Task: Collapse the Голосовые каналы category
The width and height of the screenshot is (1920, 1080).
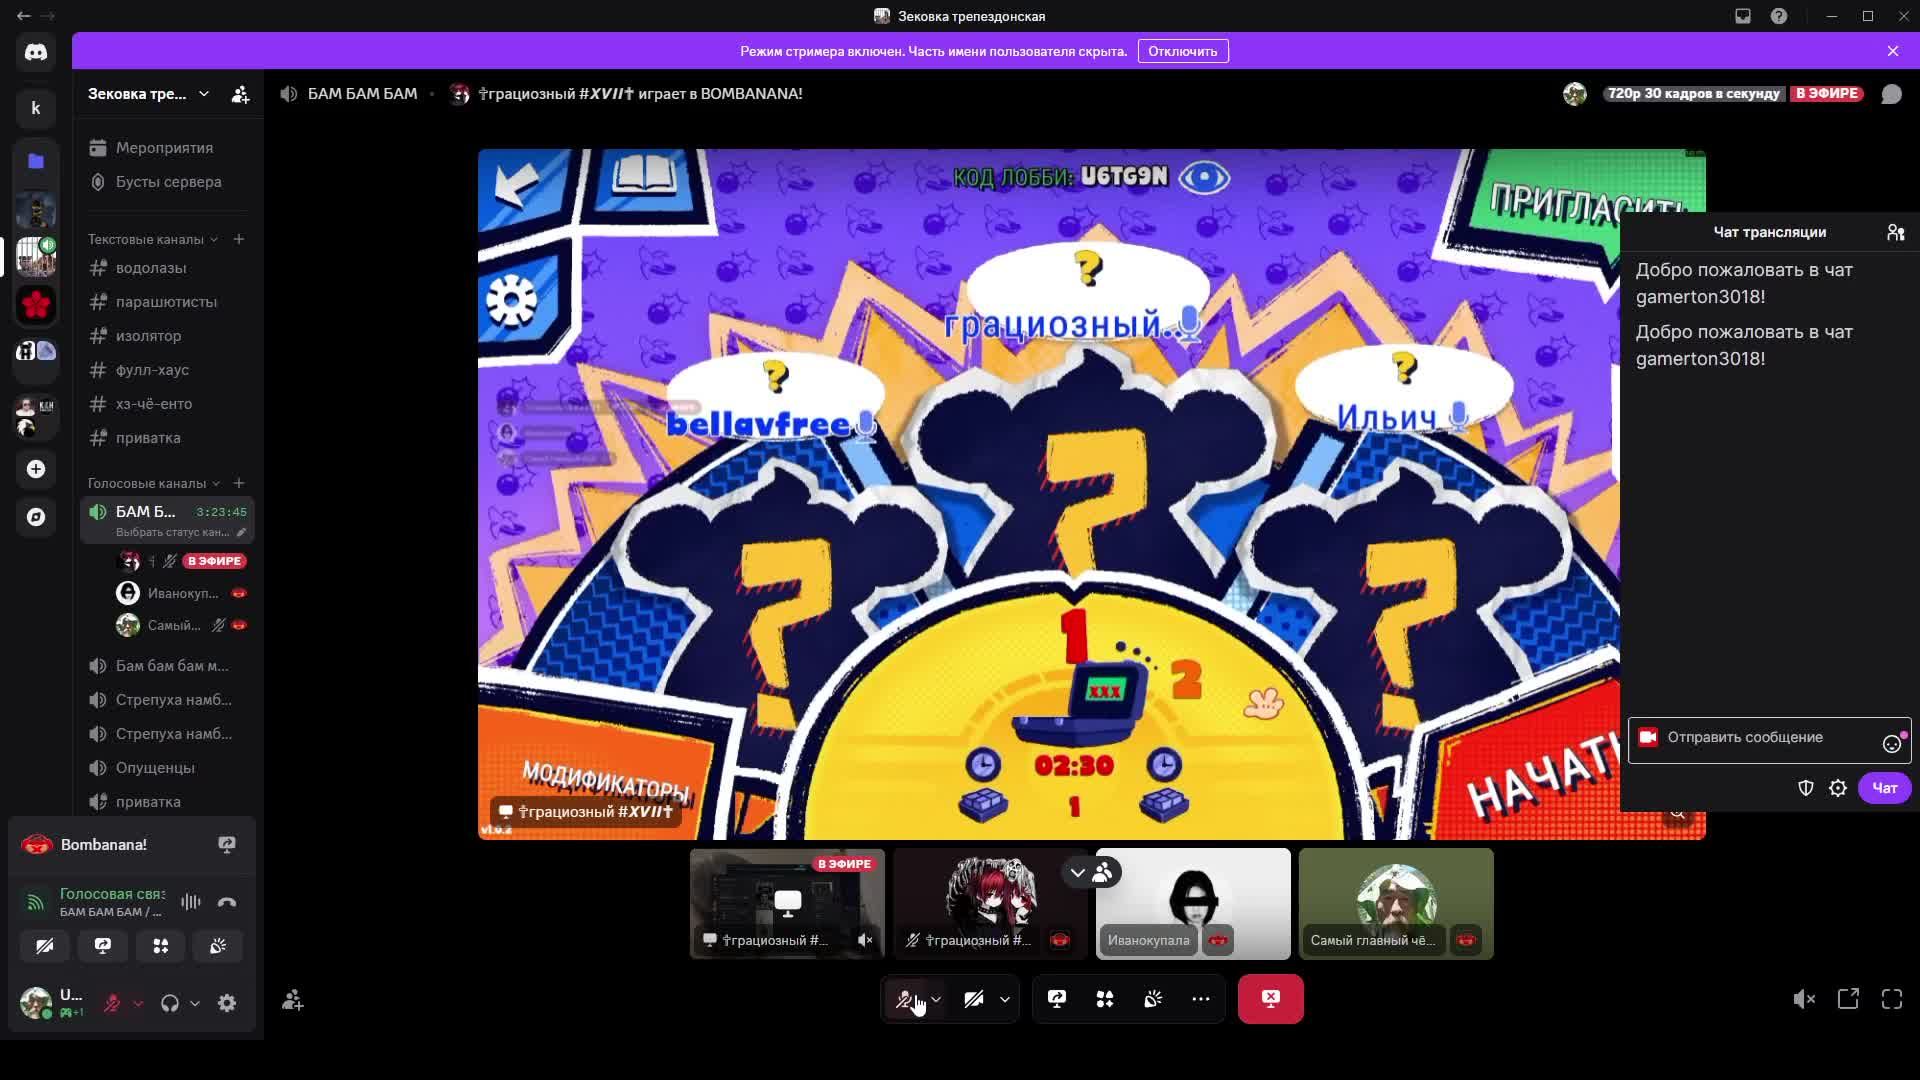Action: [x=153, y=483]
